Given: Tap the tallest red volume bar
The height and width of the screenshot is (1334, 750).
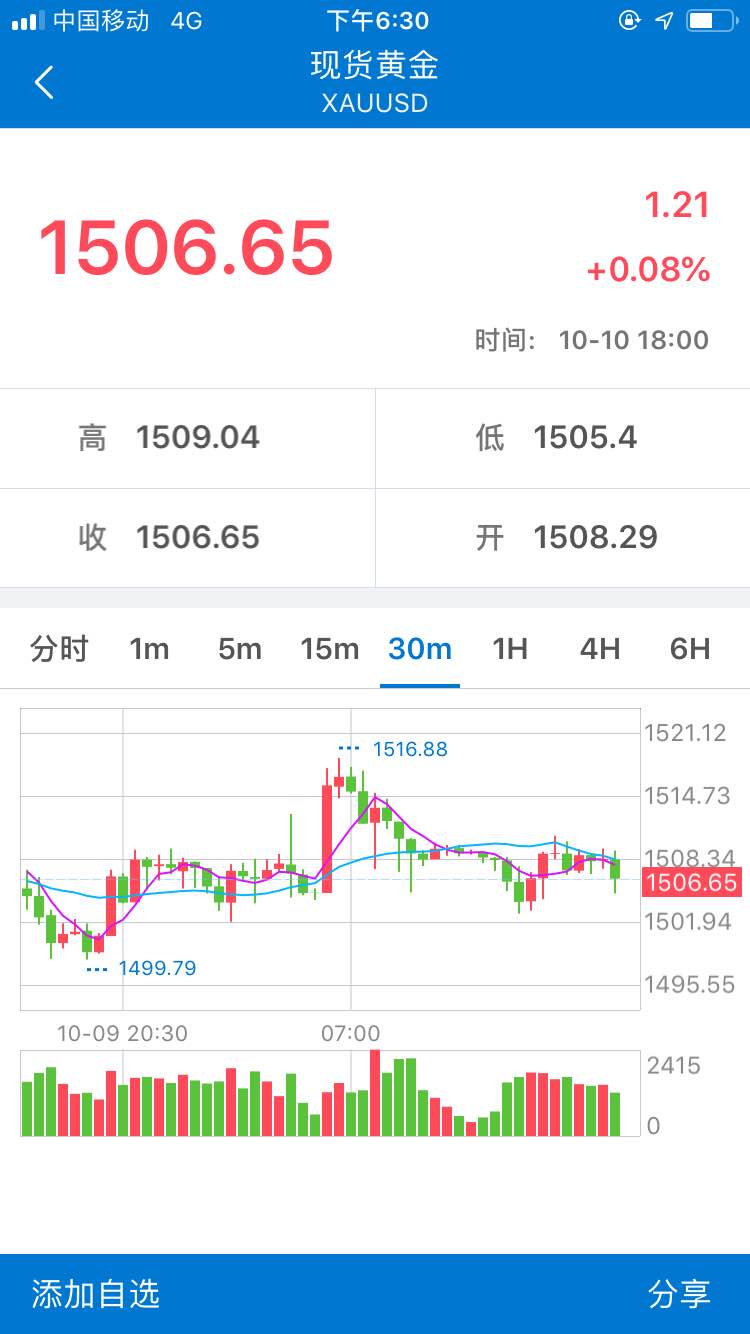Looking at the screenshot, I should (x=375, y=1093).
